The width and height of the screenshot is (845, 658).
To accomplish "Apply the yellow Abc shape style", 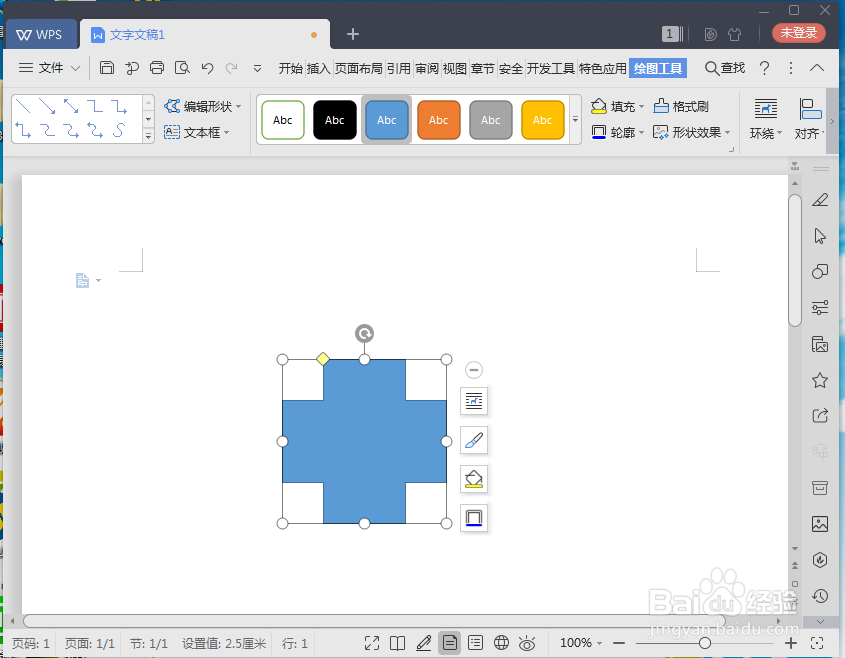I will (x=542, y=119).
